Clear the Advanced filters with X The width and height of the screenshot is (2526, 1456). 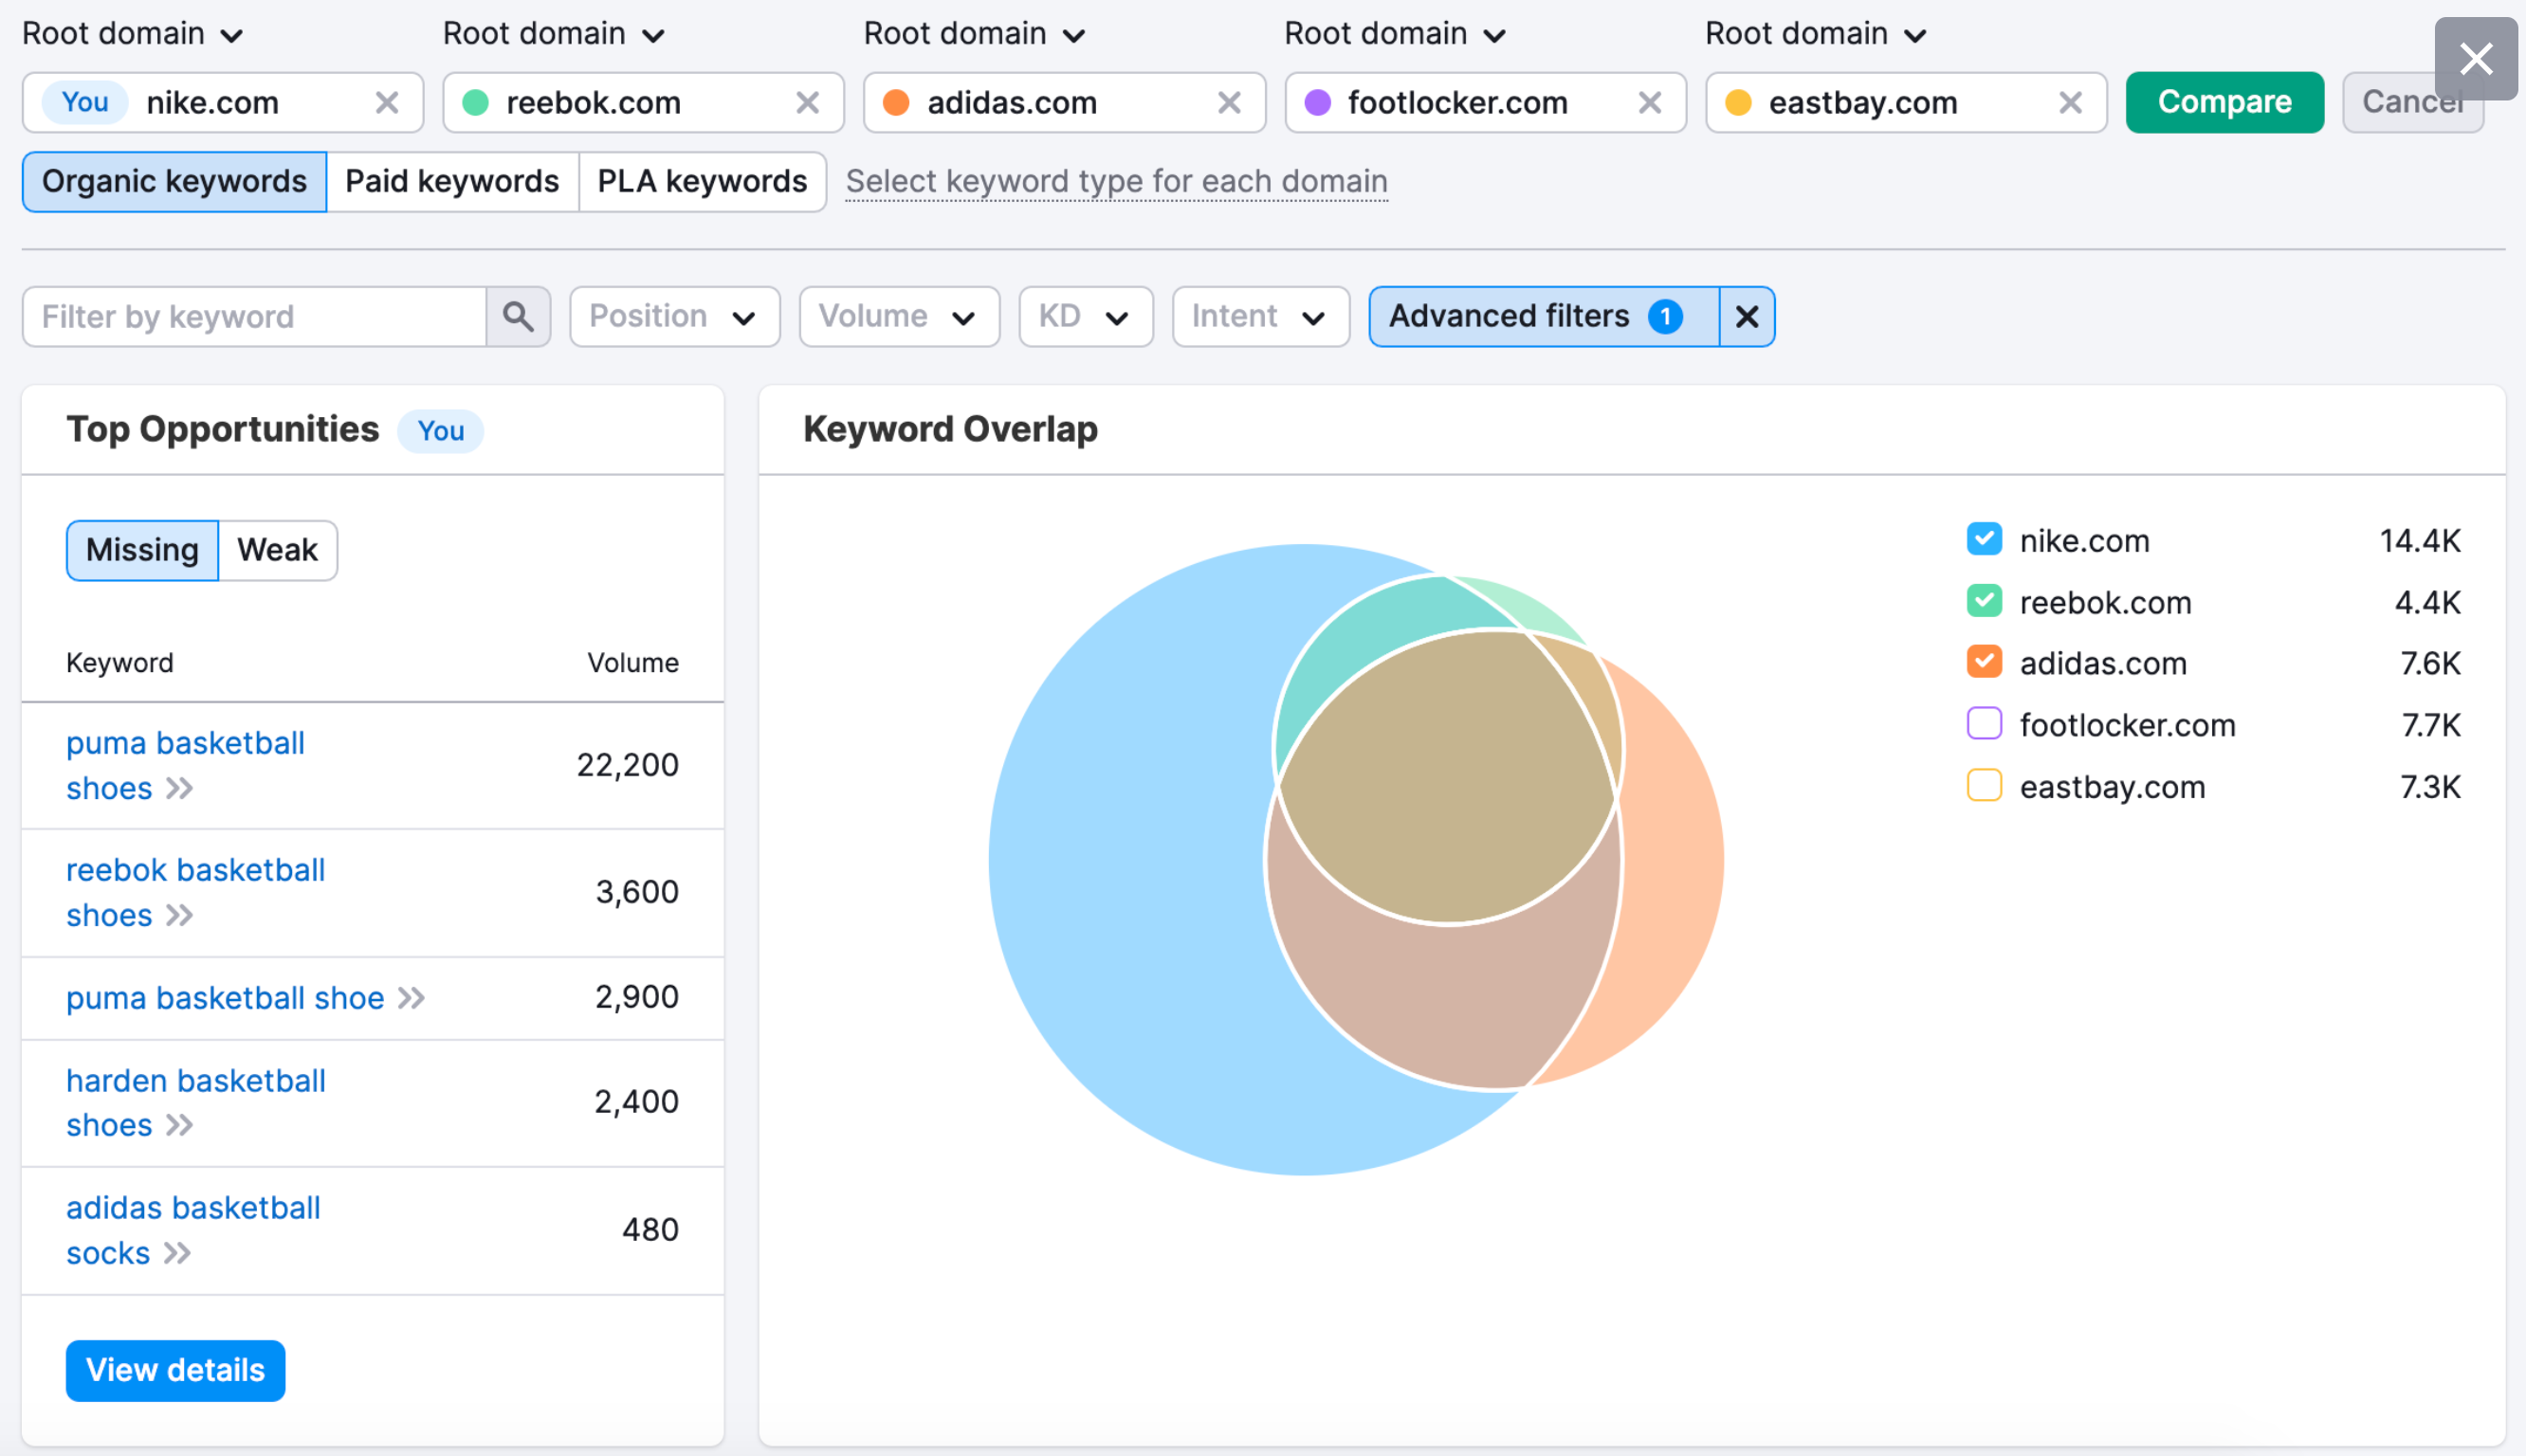pos(1747,316)
